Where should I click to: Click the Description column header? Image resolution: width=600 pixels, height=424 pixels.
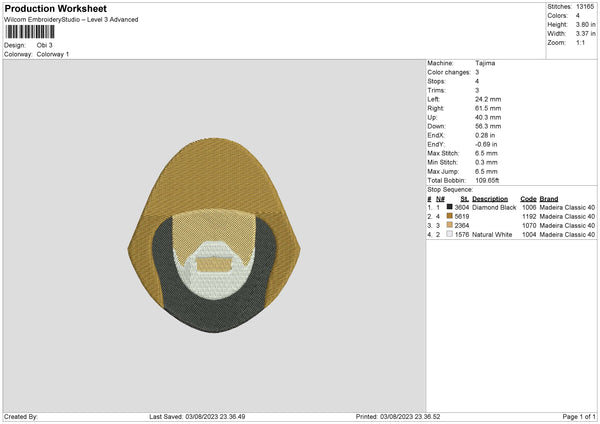(491, 199)
